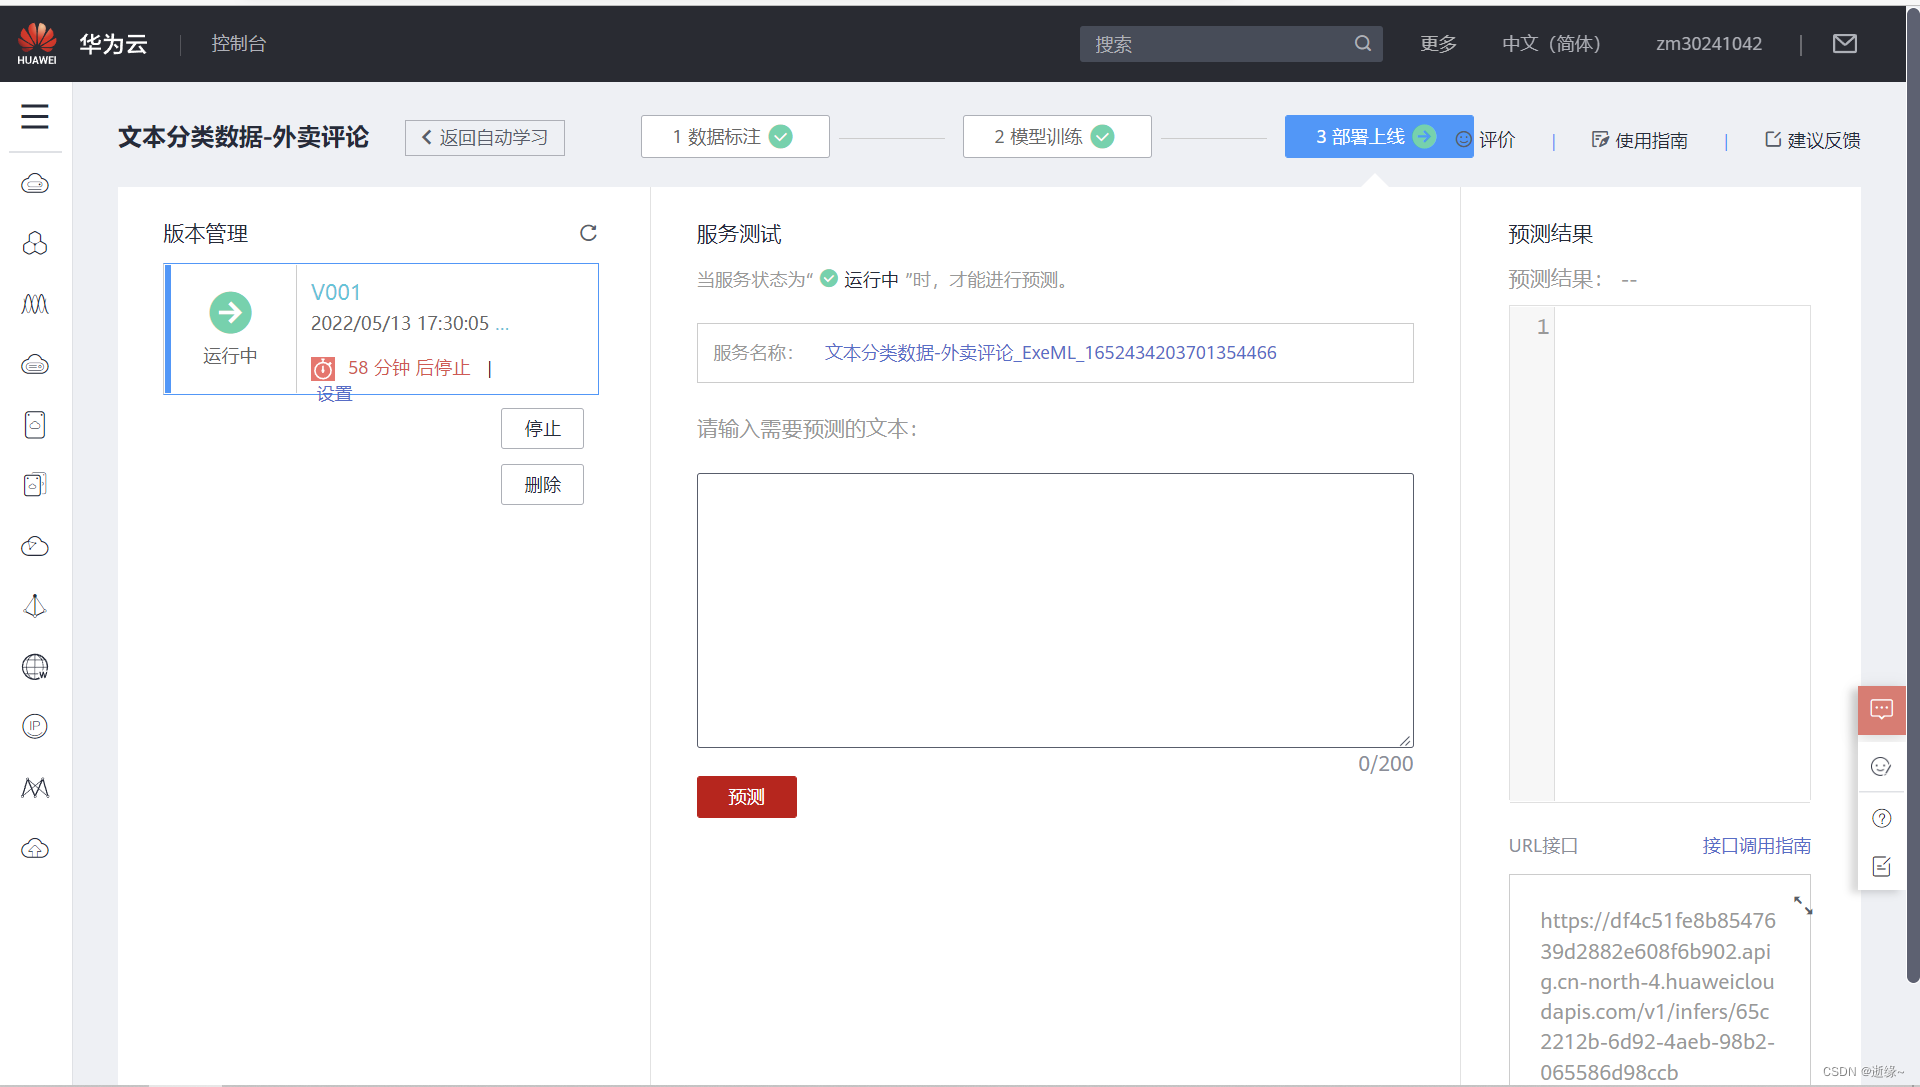Click the three-circles cluster sidebar icon

(x=35, y=244)
